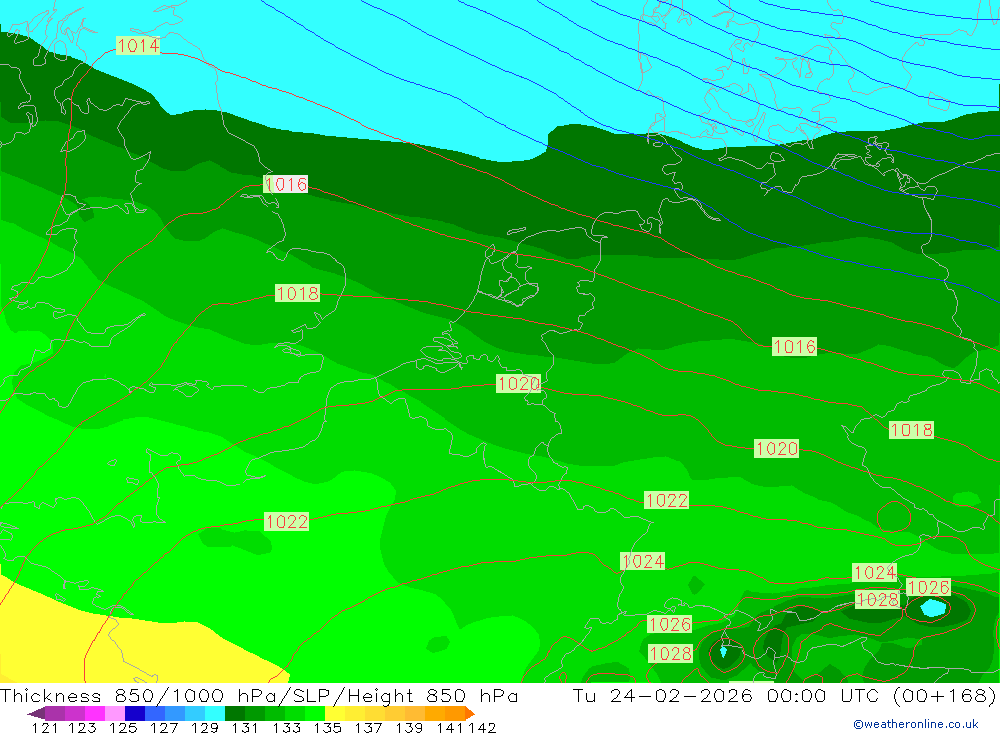This screenshot has width=1000, height=733.
Task: Click the small cyan spot over Austria
Action: [933, 607]
